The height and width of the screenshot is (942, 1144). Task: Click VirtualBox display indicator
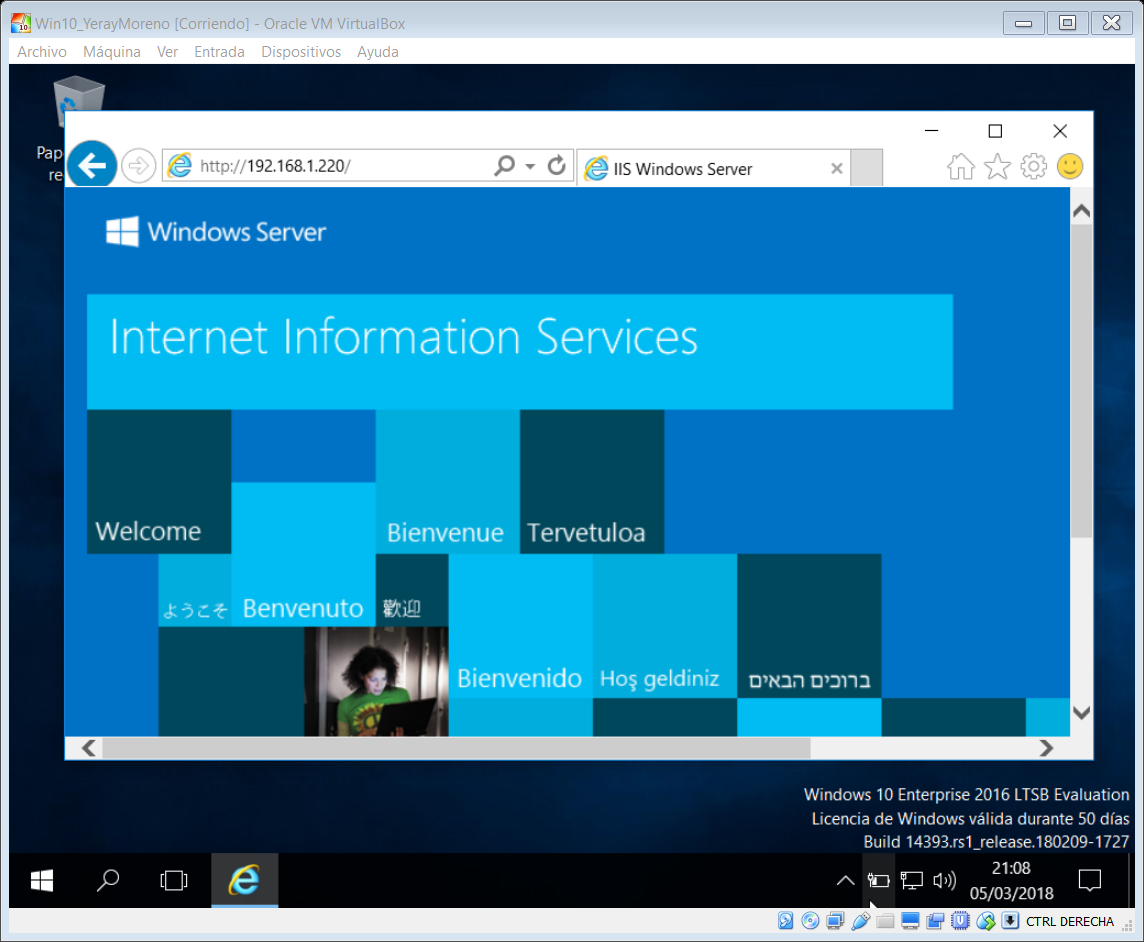[910, 921]
